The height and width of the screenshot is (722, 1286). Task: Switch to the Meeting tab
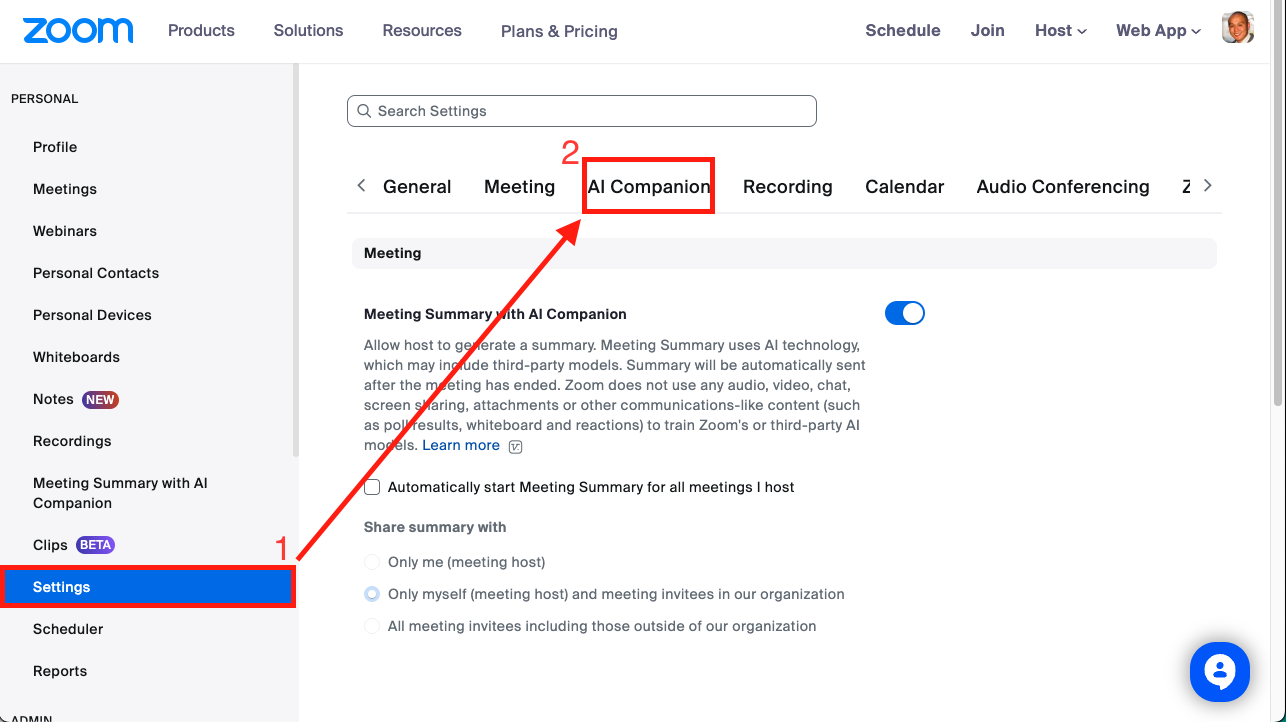click(x=519, y=187)
